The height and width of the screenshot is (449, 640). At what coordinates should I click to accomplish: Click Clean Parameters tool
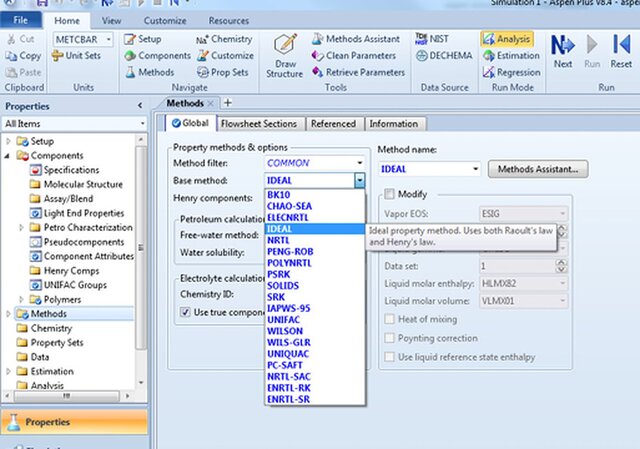[353, 56]
